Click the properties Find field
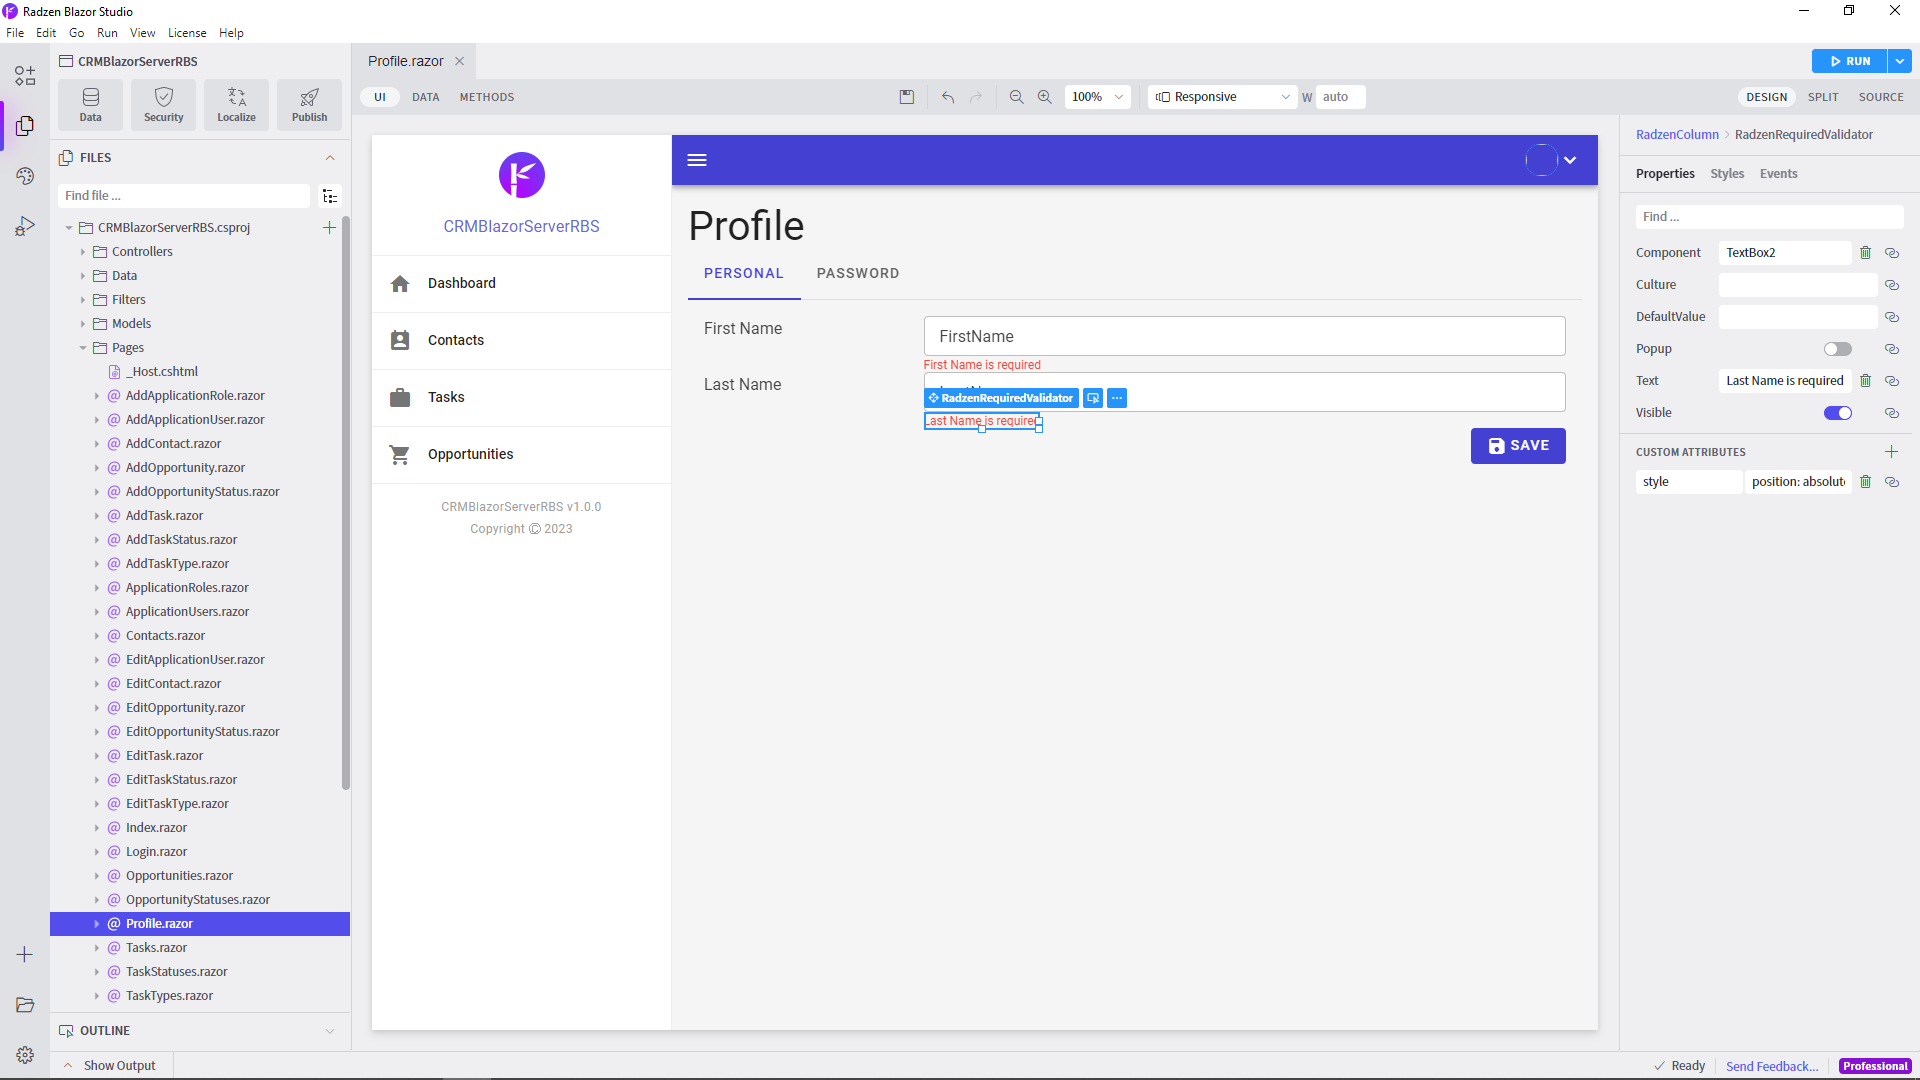The image size is (1920, 1080). point(1769,217)
